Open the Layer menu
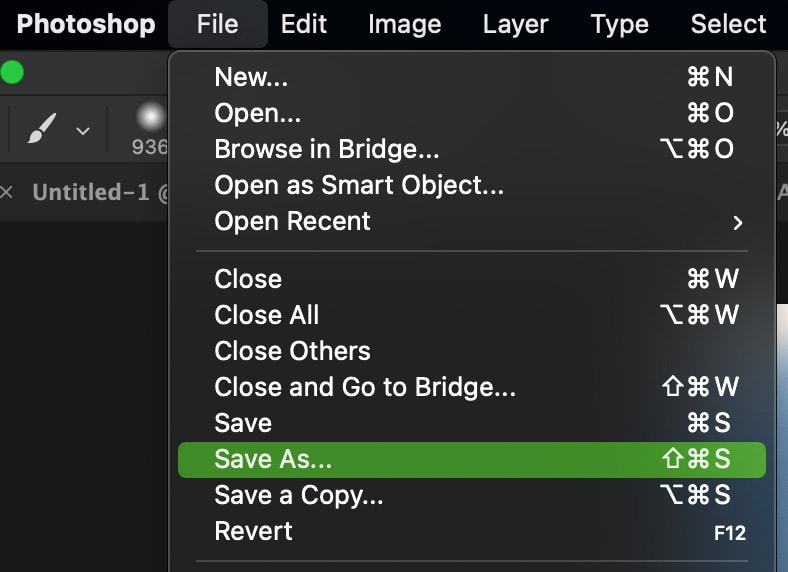 515,24
